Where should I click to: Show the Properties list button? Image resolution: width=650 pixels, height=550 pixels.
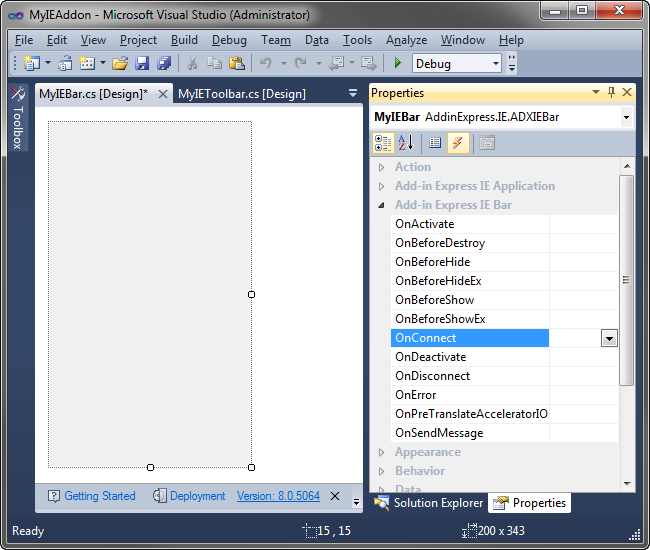pos(435,143)
